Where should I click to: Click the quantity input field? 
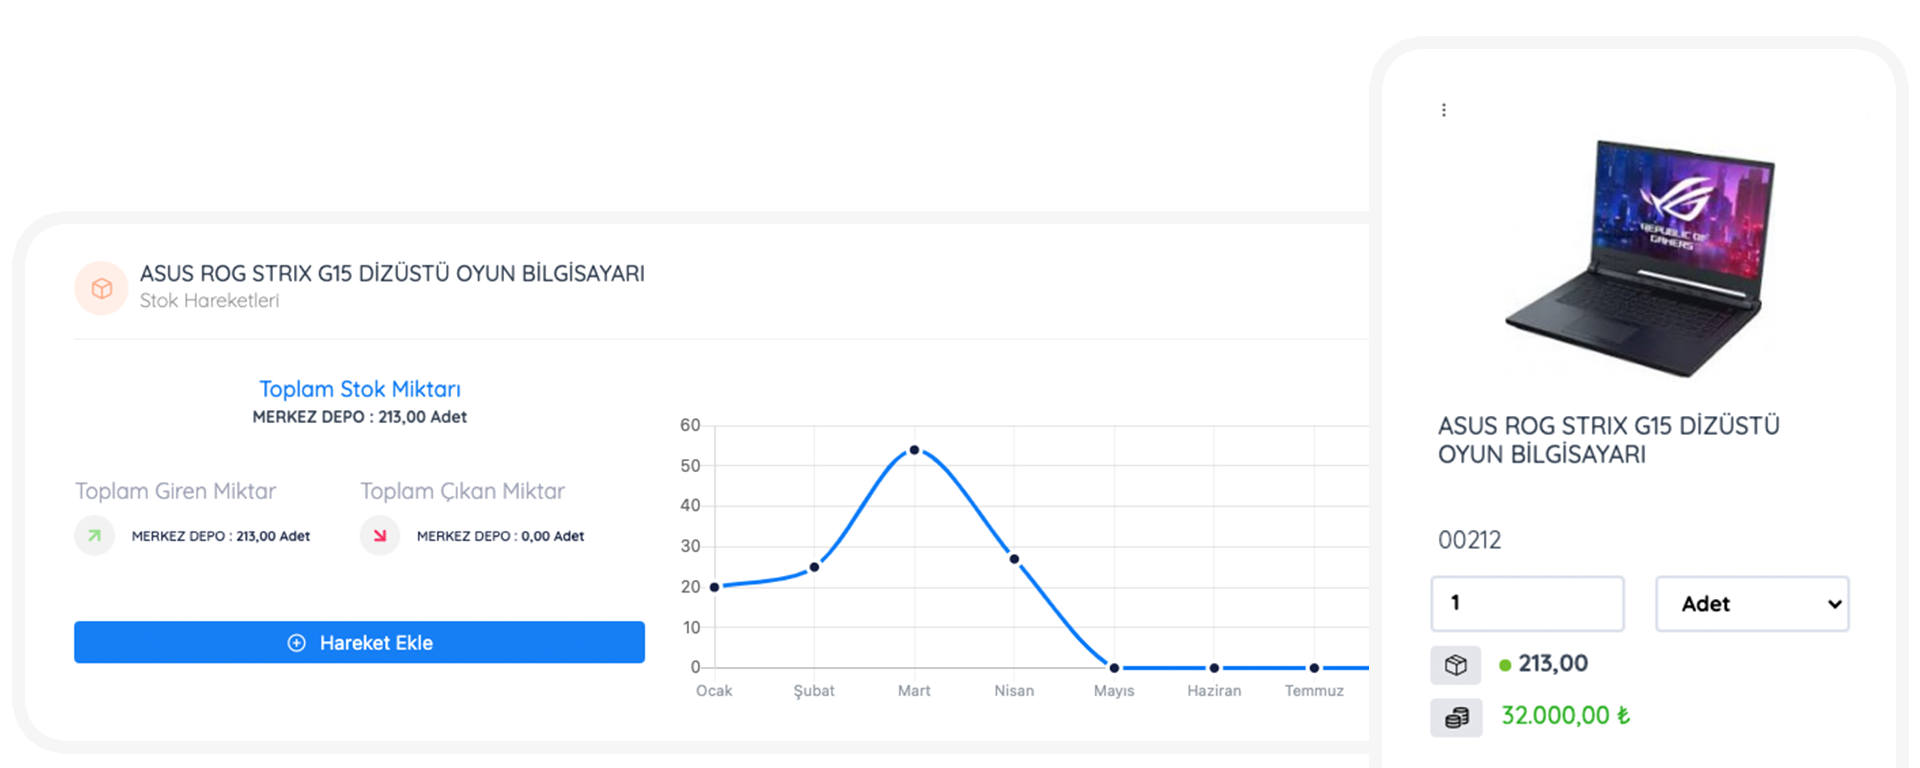click(1526, 604)
